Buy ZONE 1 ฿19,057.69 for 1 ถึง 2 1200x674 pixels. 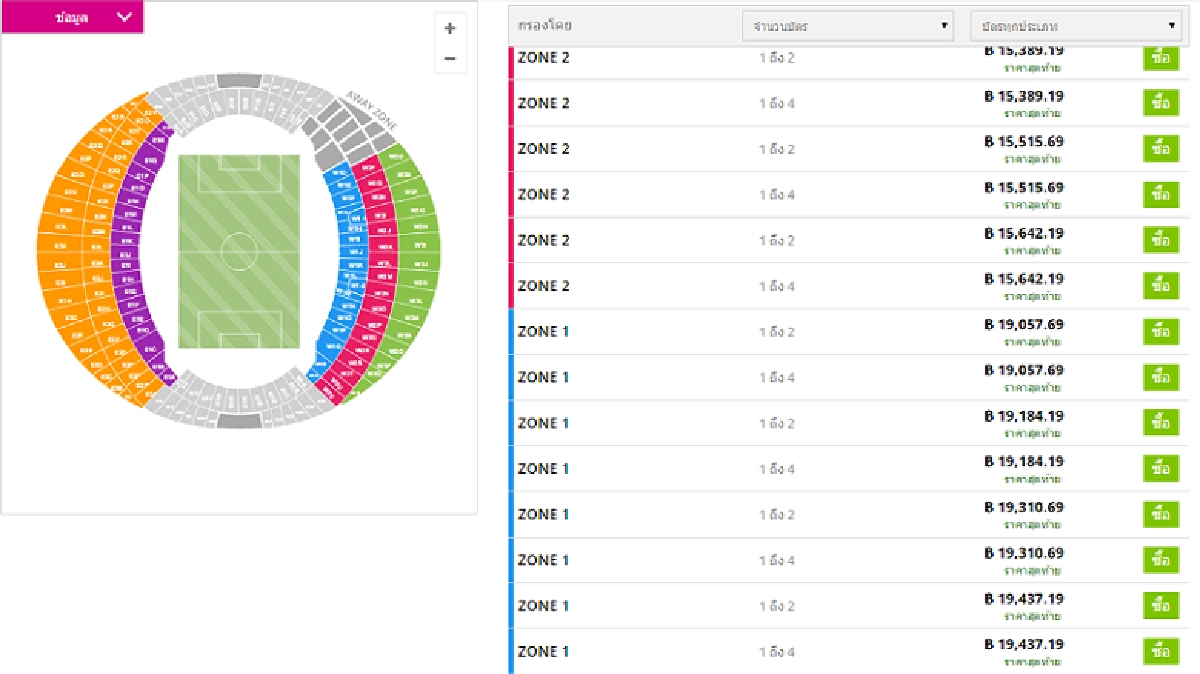[1160, 332]
